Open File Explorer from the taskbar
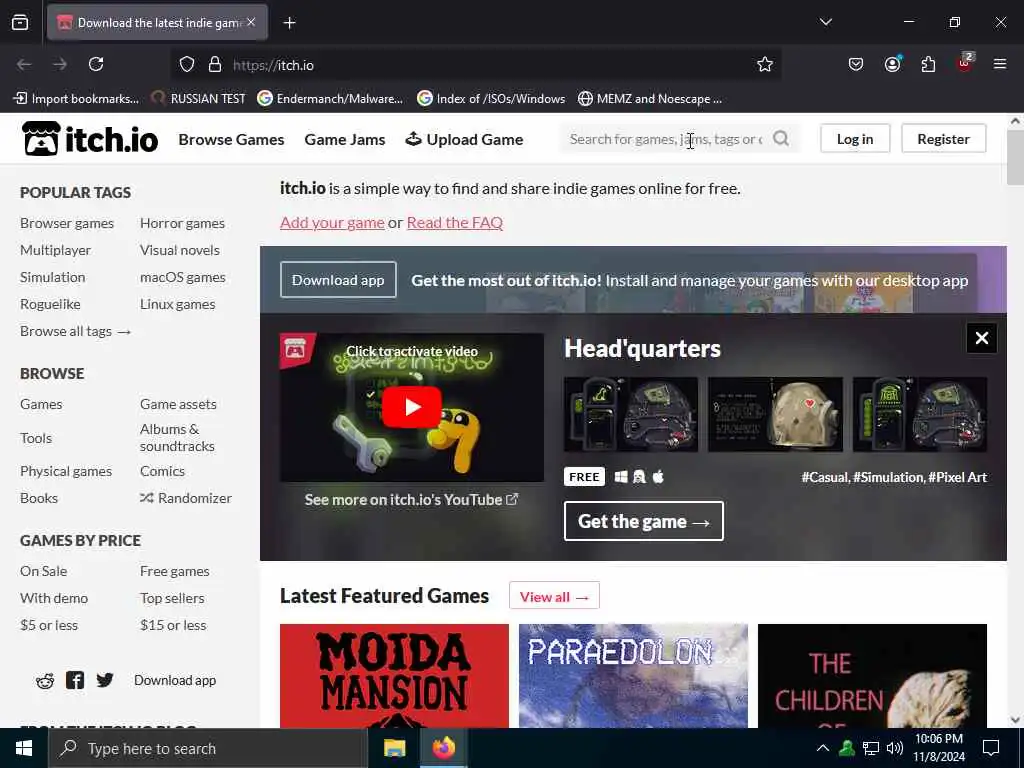The height and width of the screenshot is (768, 1024). pos(394,748)
